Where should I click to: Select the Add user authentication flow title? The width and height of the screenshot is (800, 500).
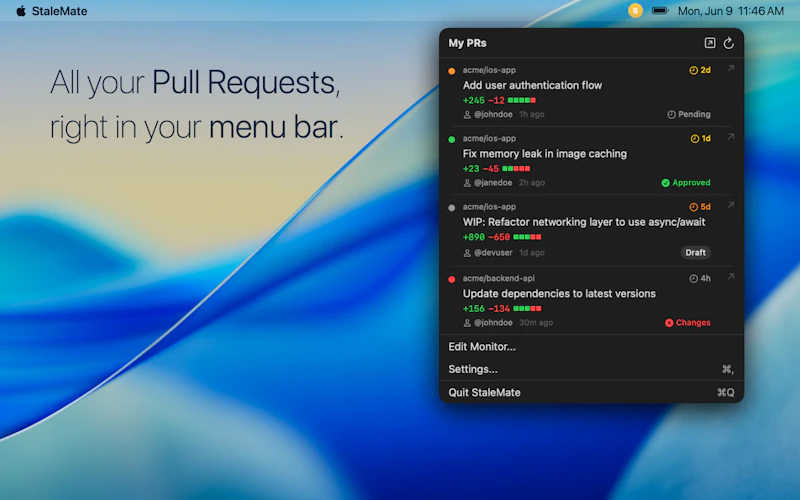(x=532, y=85)
